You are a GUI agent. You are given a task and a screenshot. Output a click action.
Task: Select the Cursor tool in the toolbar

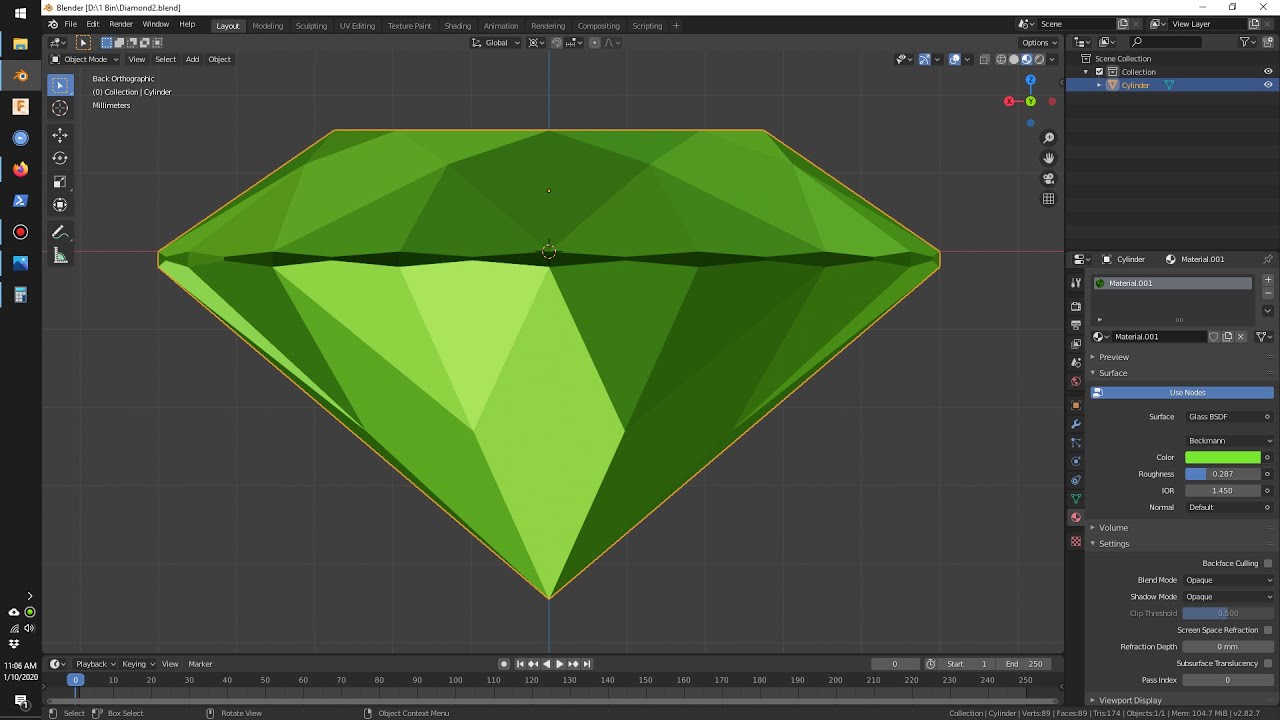[x=60, y=109]
